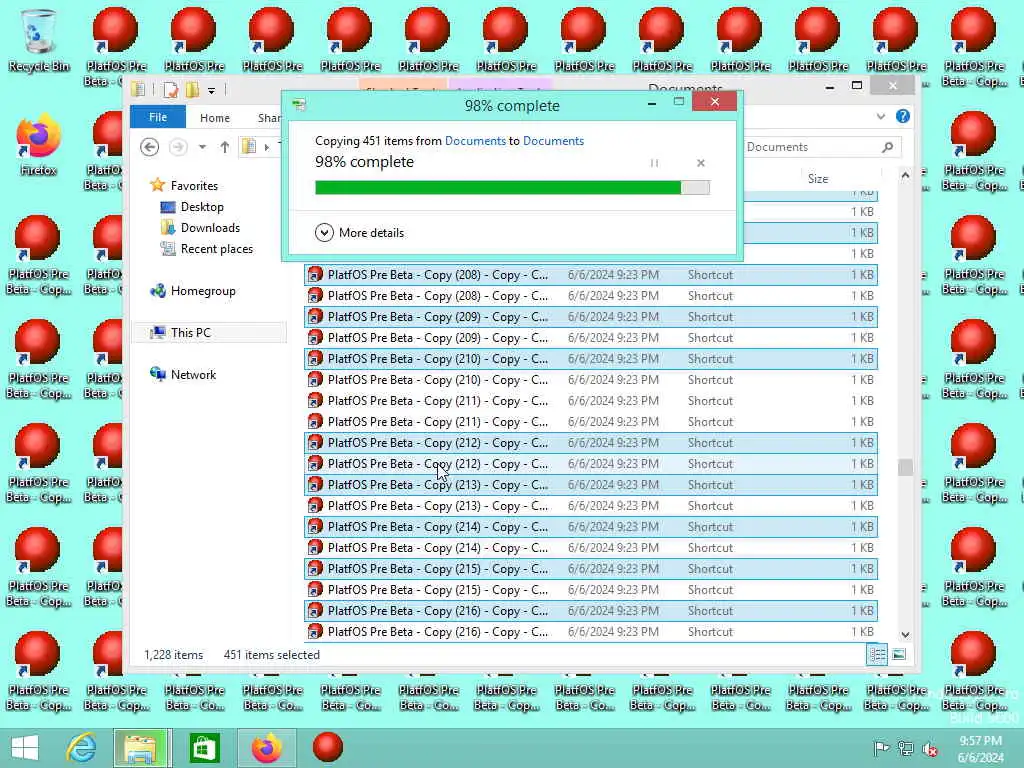Click the green copy progress bar
The height and width of the screenshot is (768, 1024).
512,188
